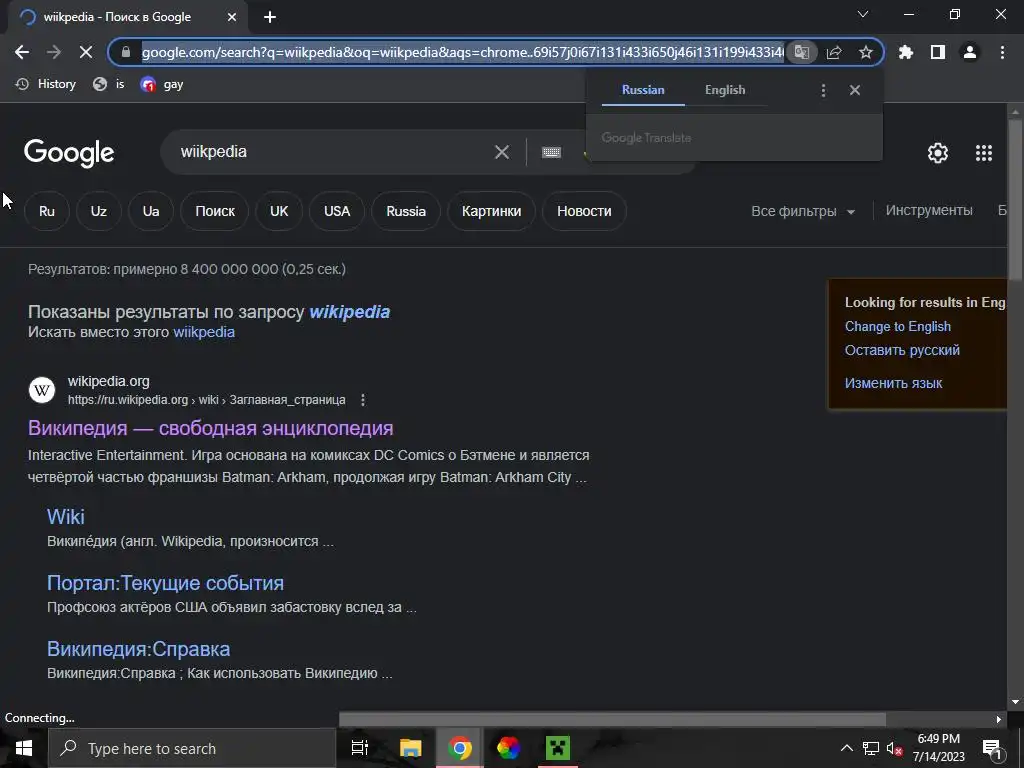Go back using the browser back arrow
Viewport: 1024px width, 768px height.
click(x=22, y=52)
